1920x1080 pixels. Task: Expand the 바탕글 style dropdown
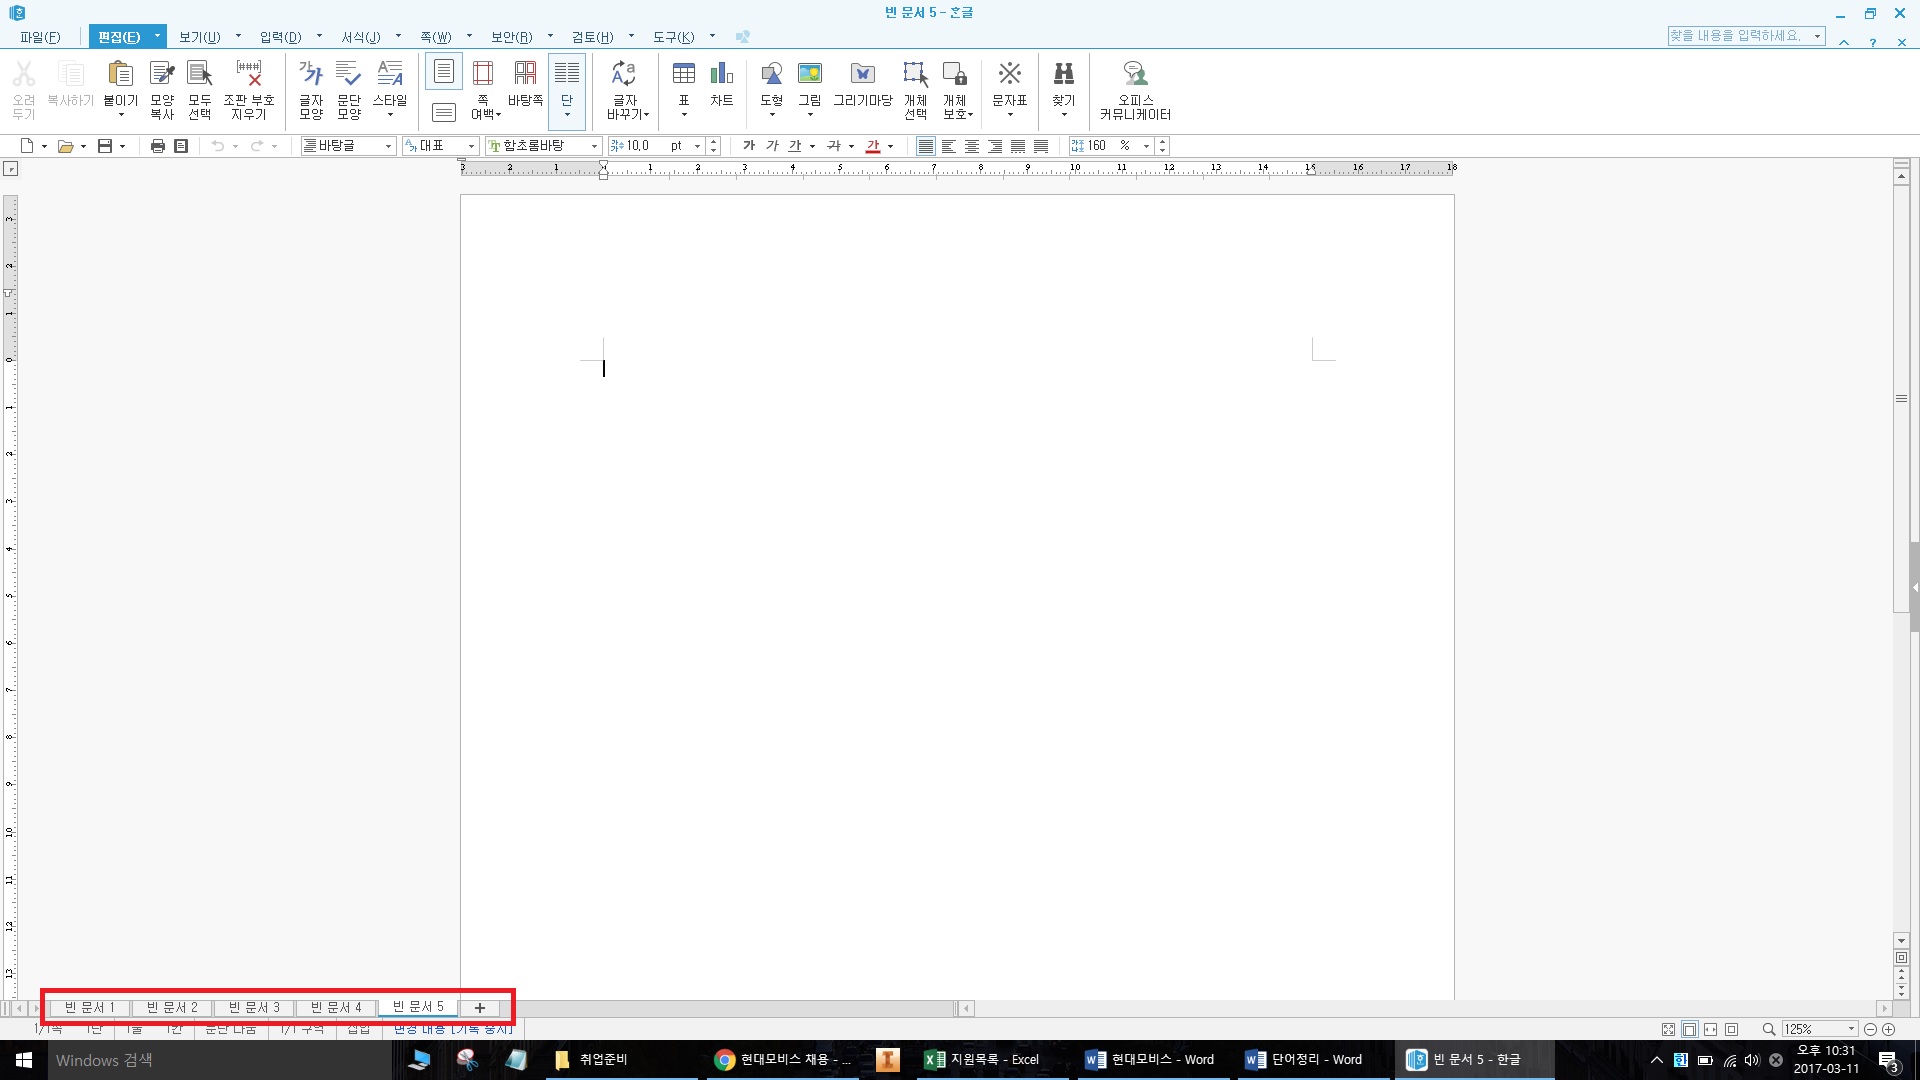(388, 146)
